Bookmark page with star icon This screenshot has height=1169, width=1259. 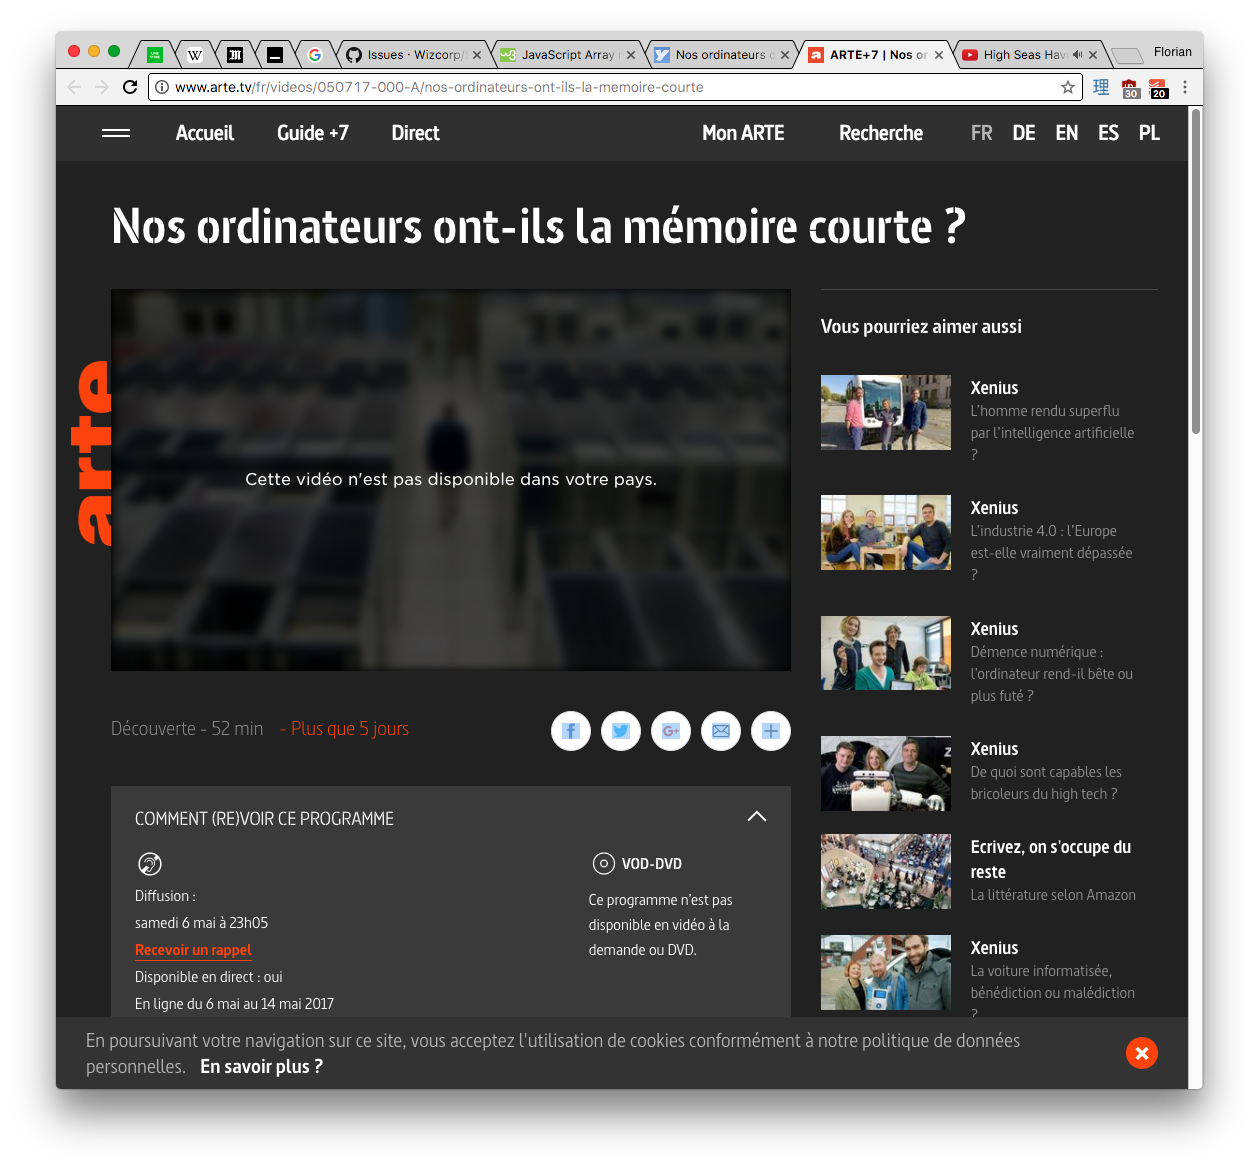1068,87
